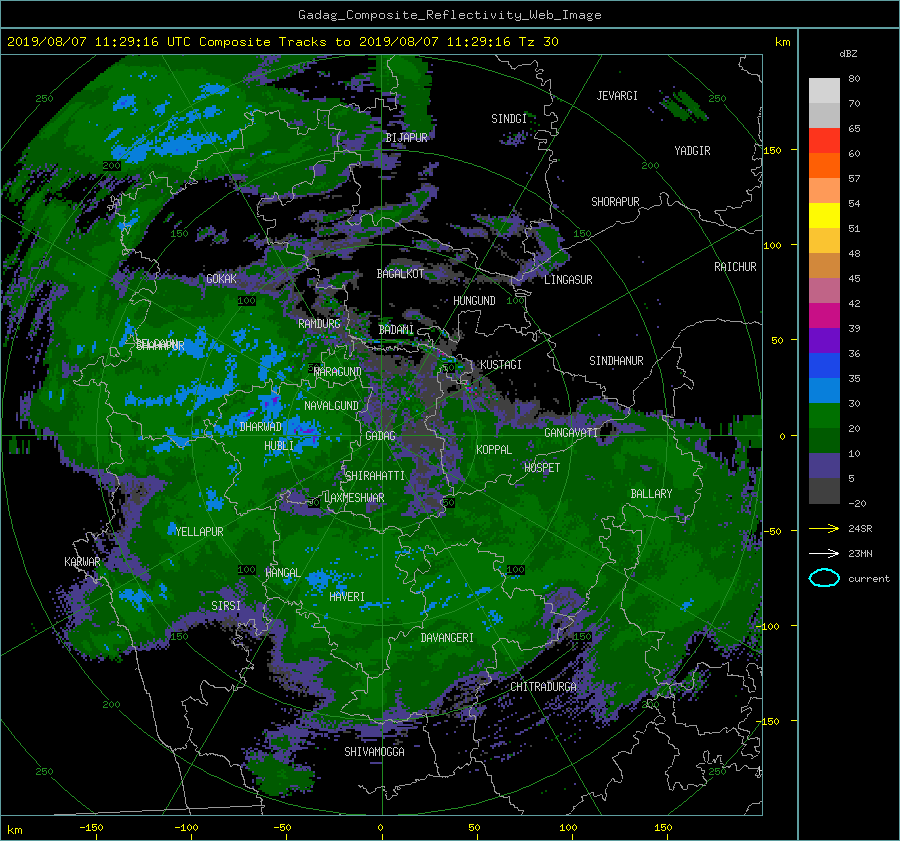This screenshot has height=841, width=900.
Task: Click the KUSTAGI city label
Action: pos(501,365)
